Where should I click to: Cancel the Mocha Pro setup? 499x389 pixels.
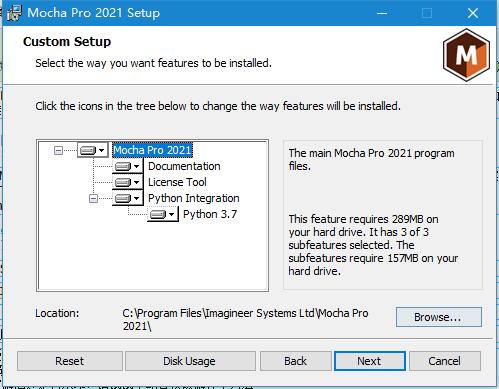445,361
